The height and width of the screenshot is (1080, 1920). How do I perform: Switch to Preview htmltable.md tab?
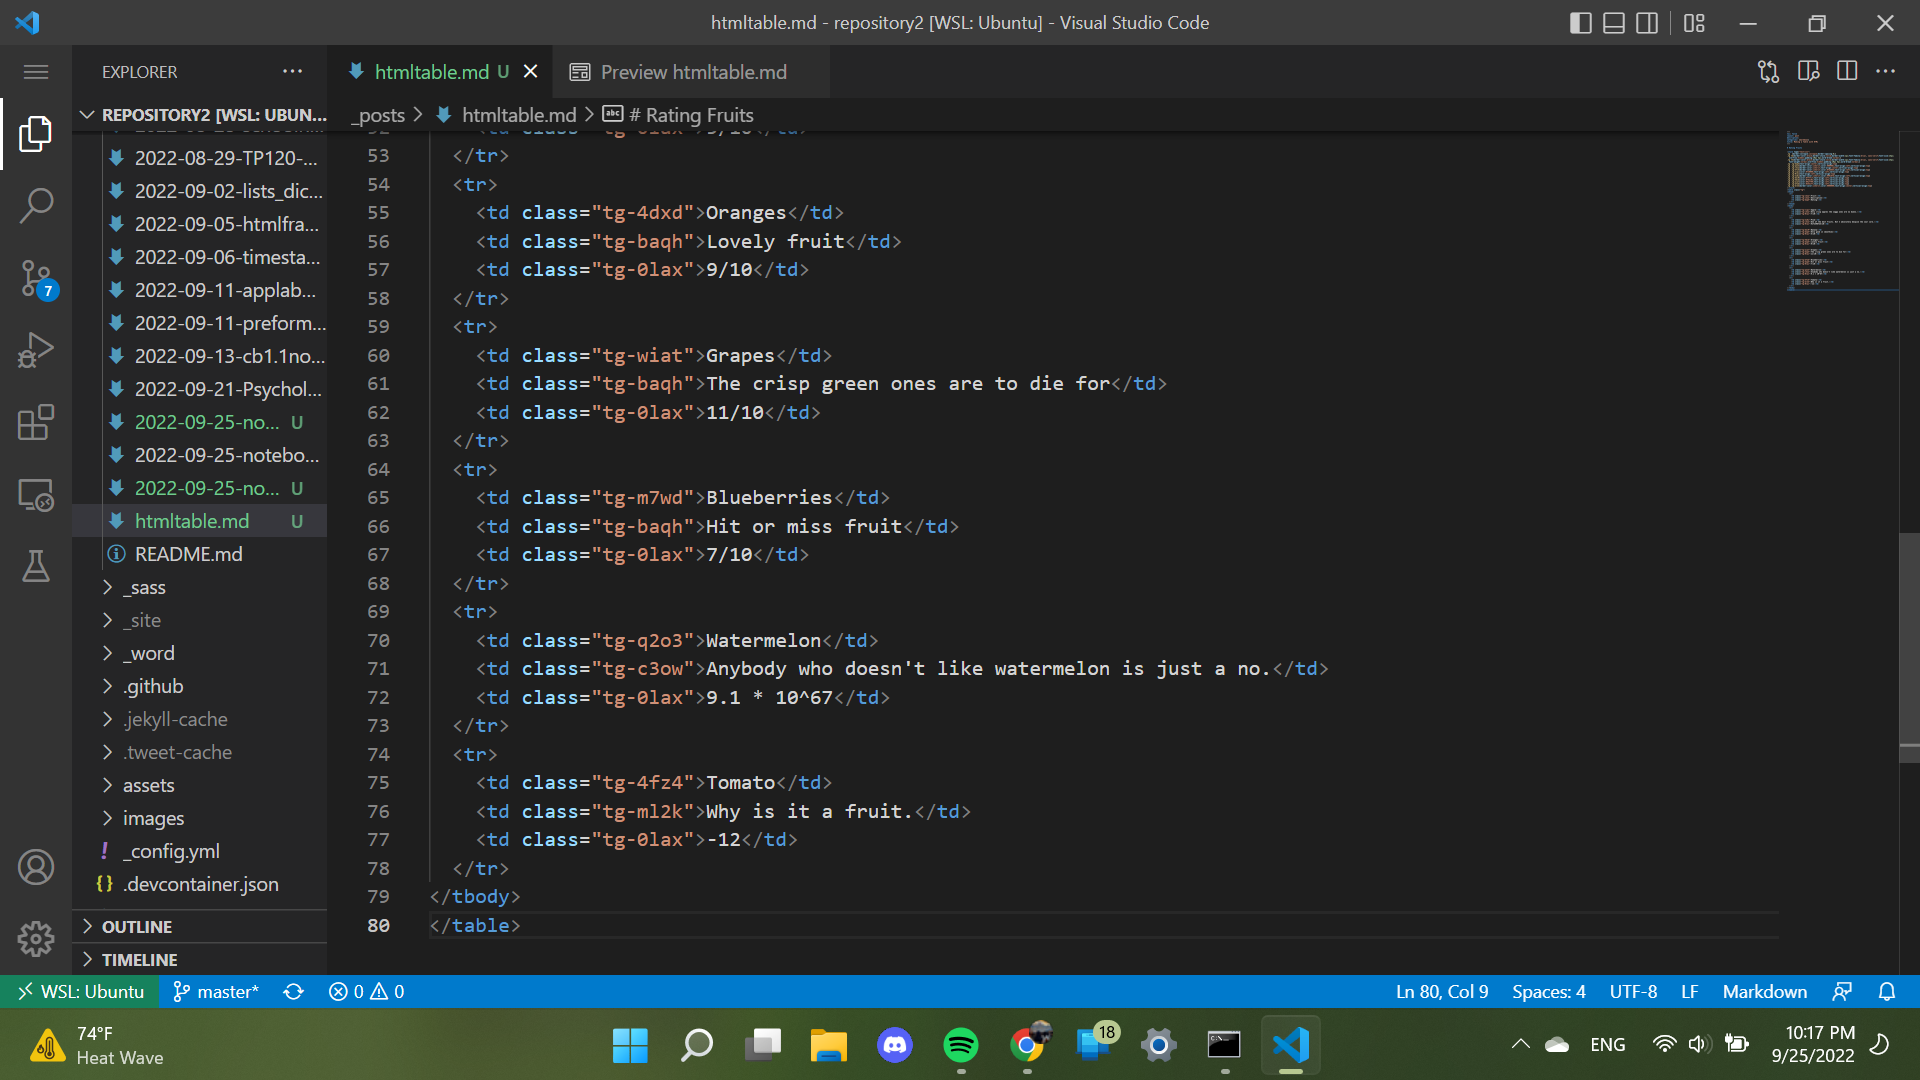click(x=691, y=72)
